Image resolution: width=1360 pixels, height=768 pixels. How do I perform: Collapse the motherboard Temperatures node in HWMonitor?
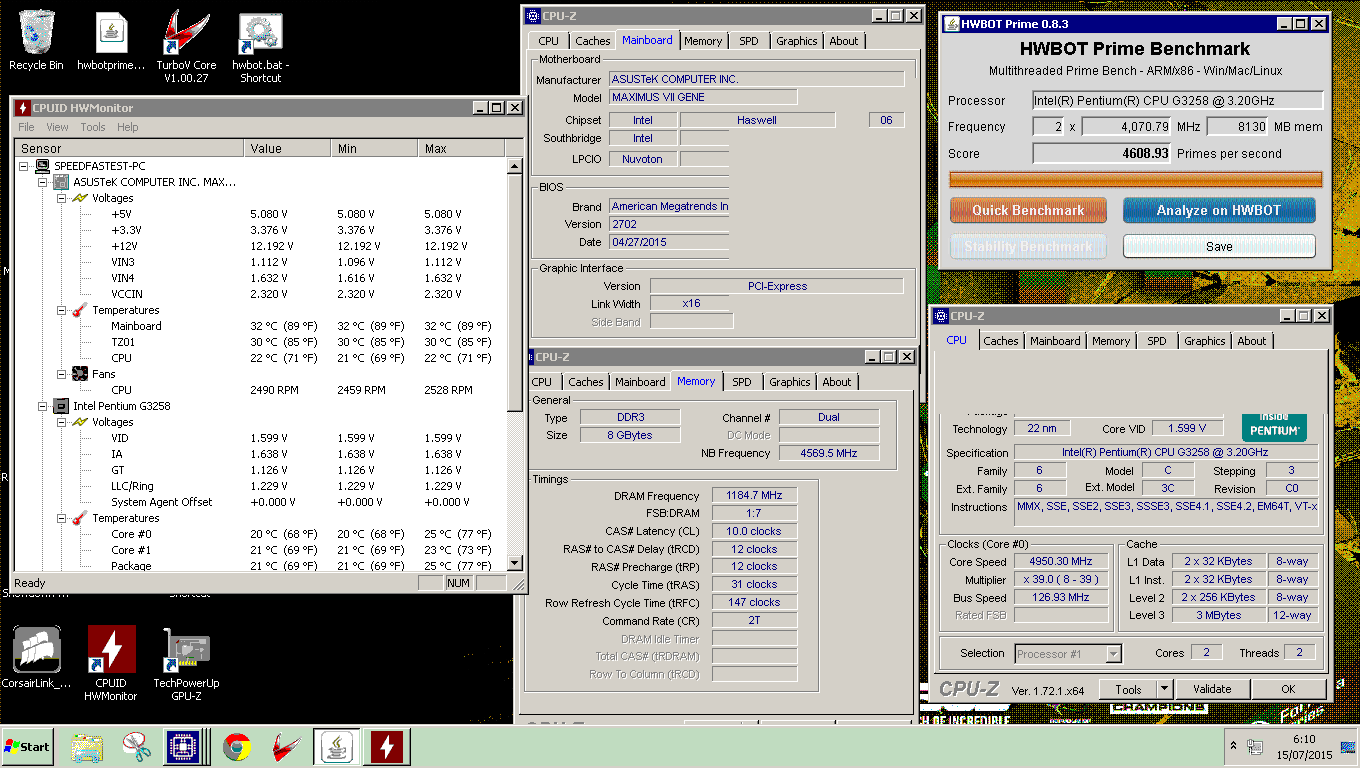[x=61, y=310]
